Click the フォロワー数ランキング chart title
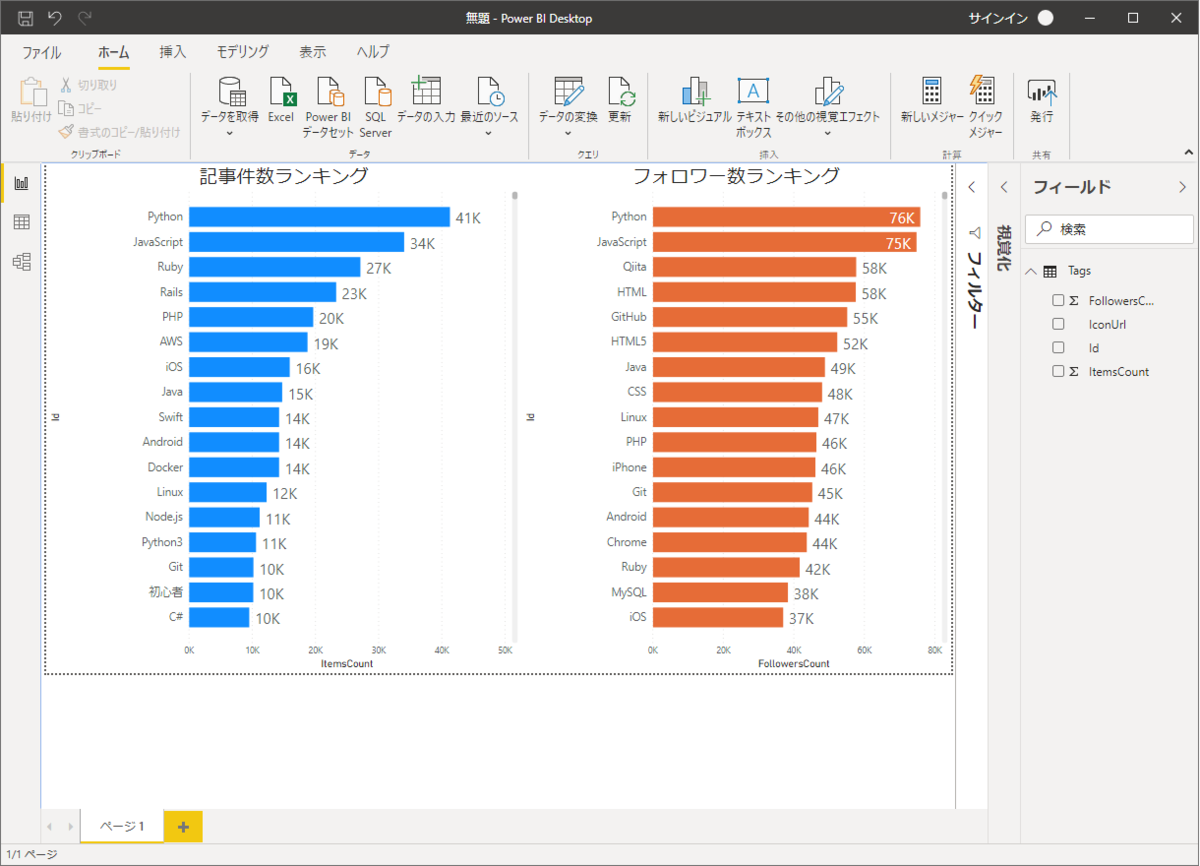1200x866 pixels. pyautogui.click(x=736, y=176)
